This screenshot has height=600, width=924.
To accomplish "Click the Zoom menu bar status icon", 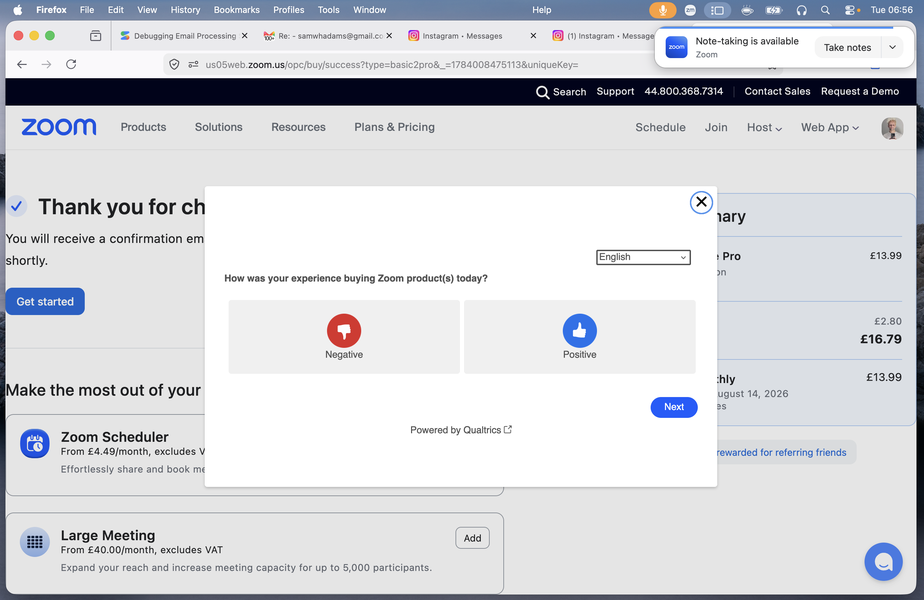I will (690, 10).
